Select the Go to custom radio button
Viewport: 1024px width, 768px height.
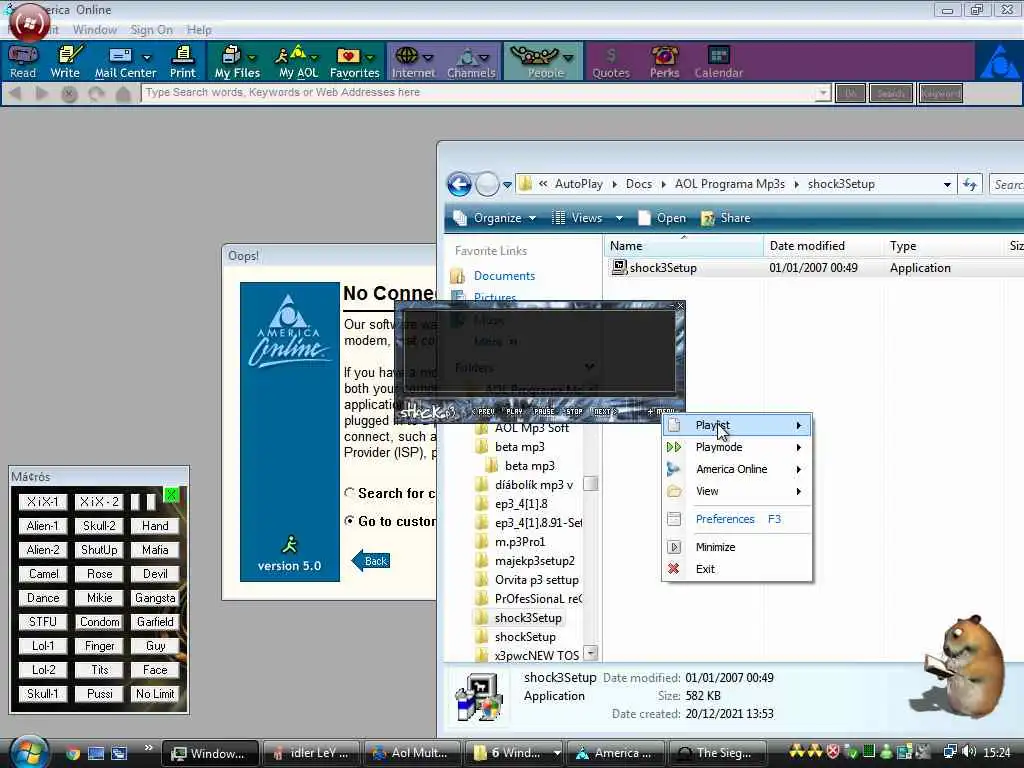350,521
